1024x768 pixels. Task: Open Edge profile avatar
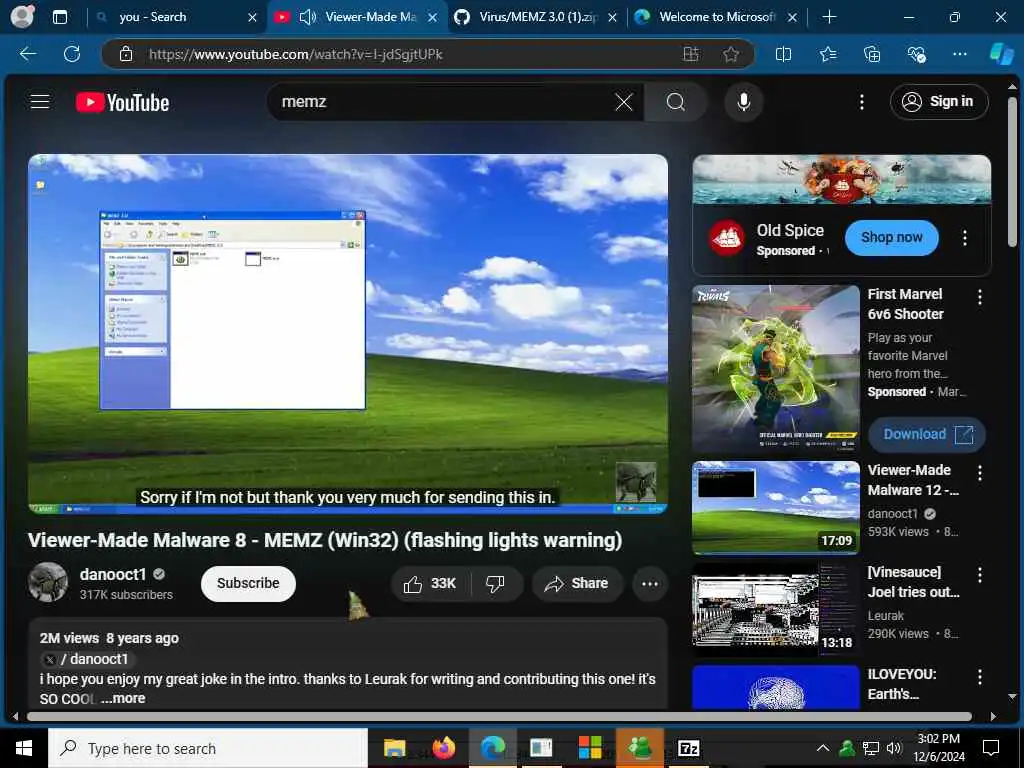click(22, 17)
